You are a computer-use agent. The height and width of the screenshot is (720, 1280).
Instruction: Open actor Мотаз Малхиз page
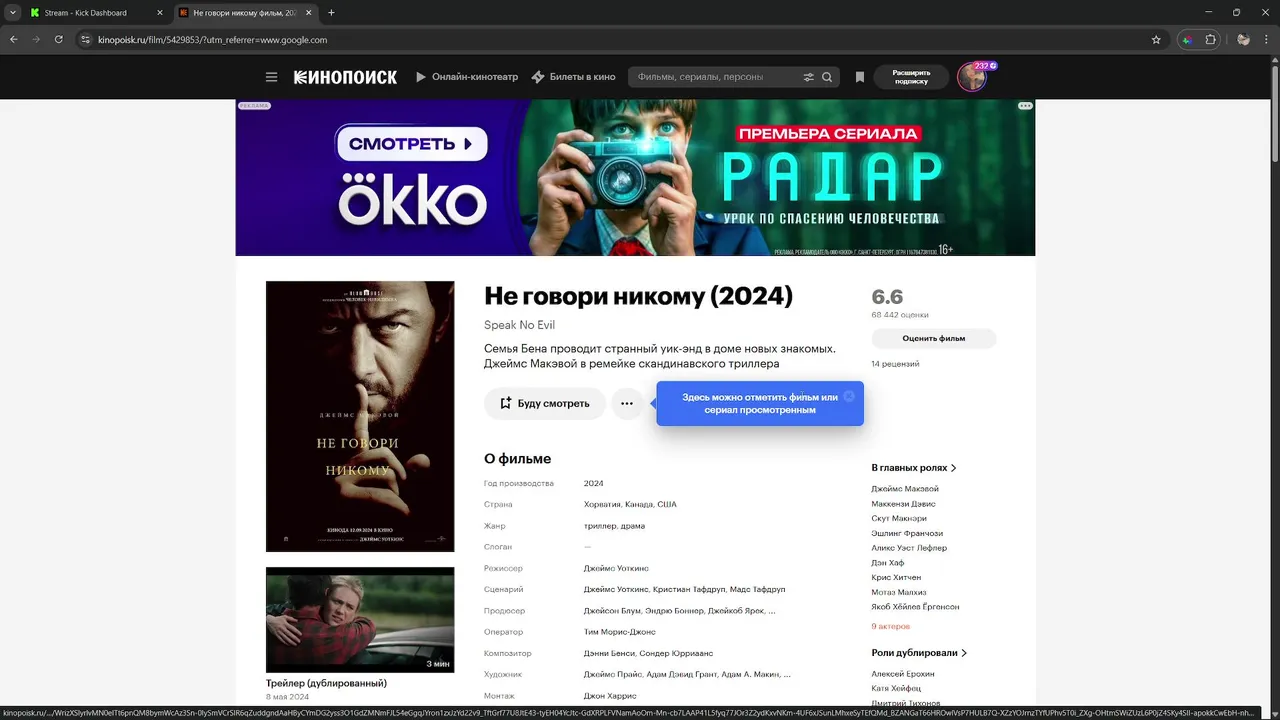899,592
